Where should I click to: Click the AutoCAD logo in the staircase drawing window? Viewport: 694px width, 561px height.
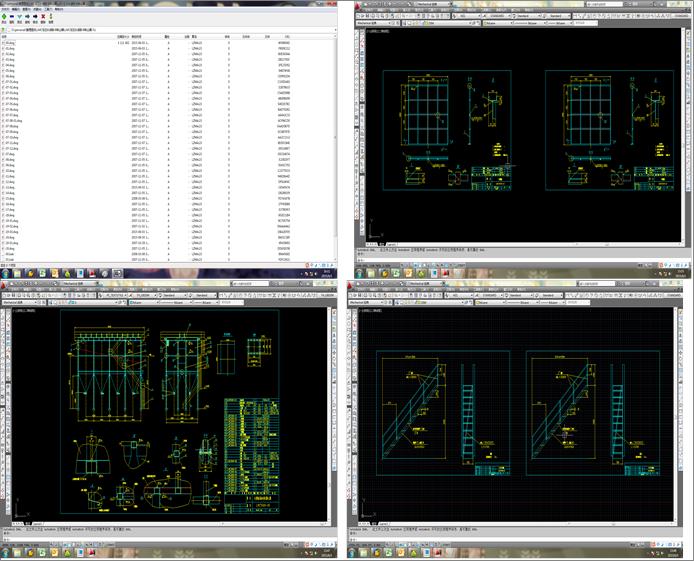tap(351, 284)
